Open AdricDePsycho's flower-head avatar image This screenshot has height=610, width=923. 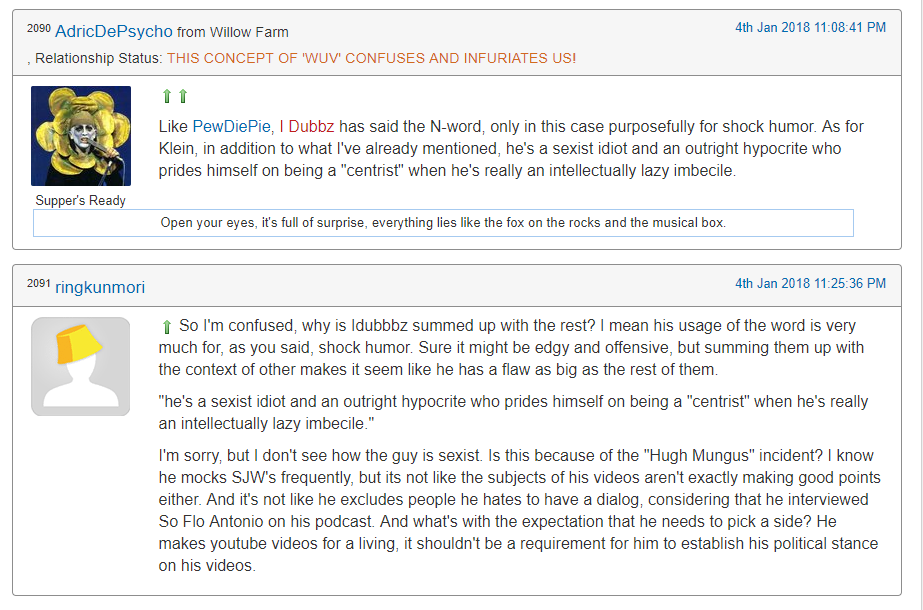click(x=81, y=136)
